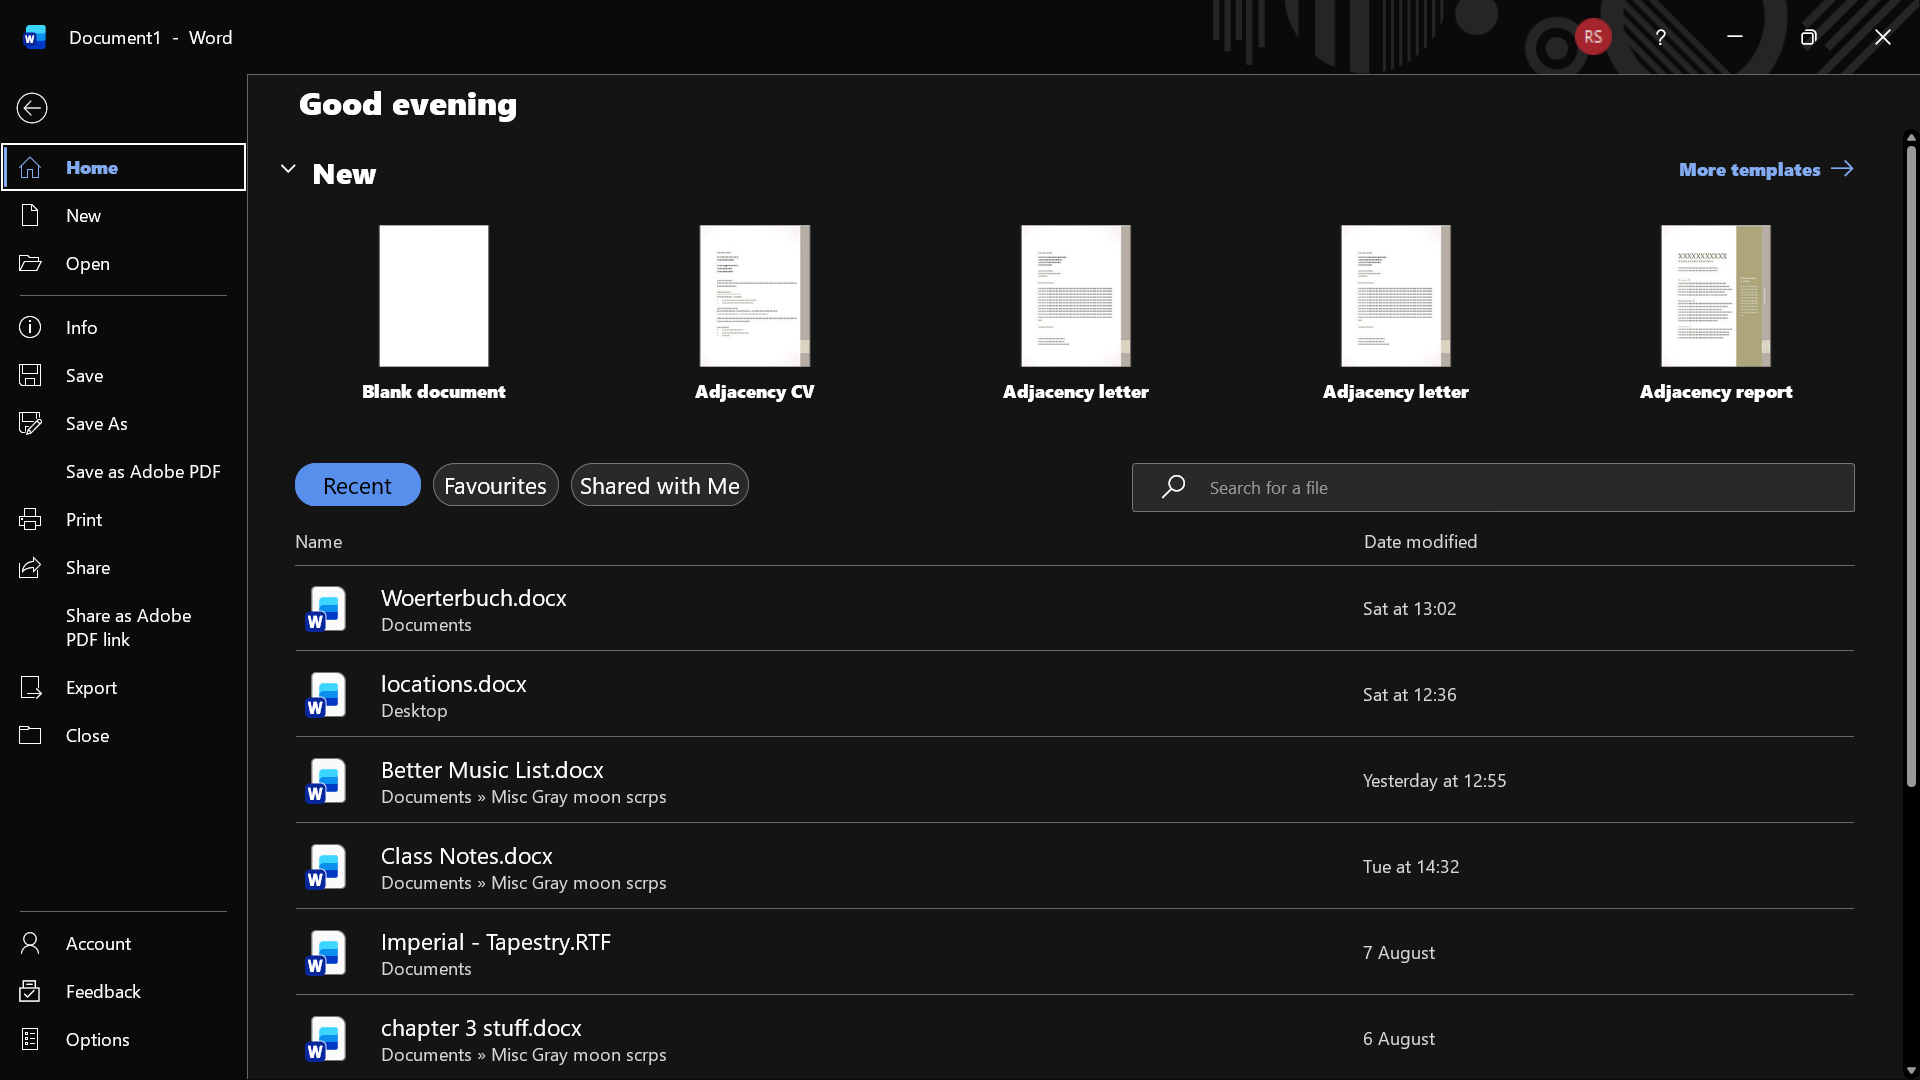Click scrollbar down arrow at bottom
This screenshot has width=1920, height=1080.
click(x=1911, y=1070)
